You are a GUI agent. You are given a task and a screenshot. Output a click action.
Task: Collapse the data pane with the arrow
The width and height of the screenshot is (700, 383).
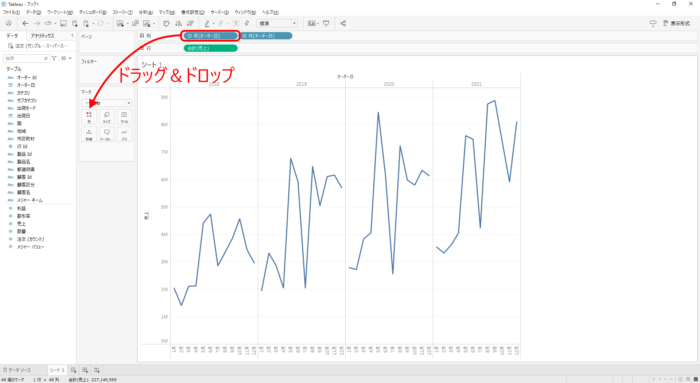coord(72,35)
